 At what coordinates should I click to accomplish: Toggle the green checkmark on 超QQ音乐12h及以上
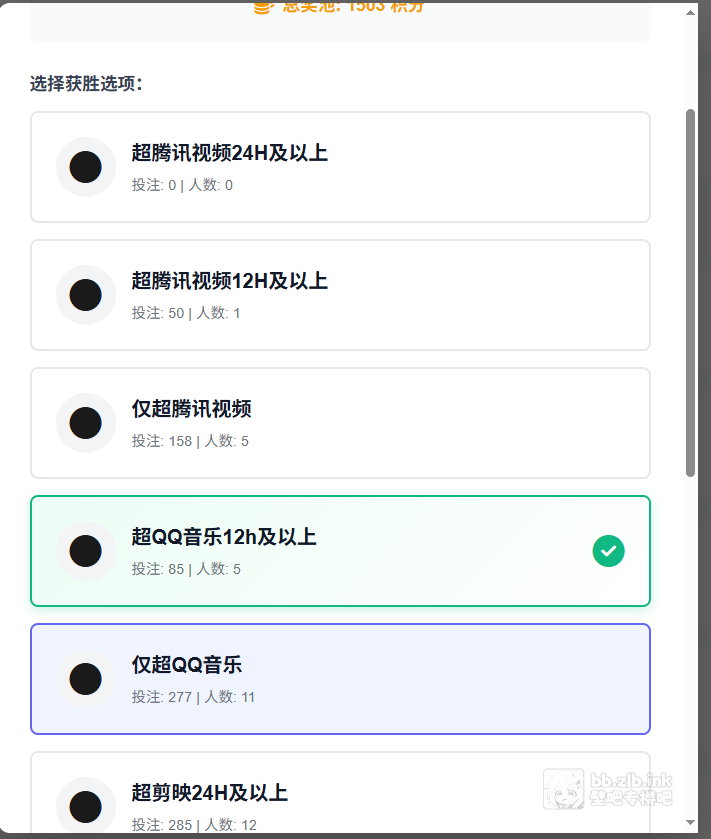pos(608,551)
